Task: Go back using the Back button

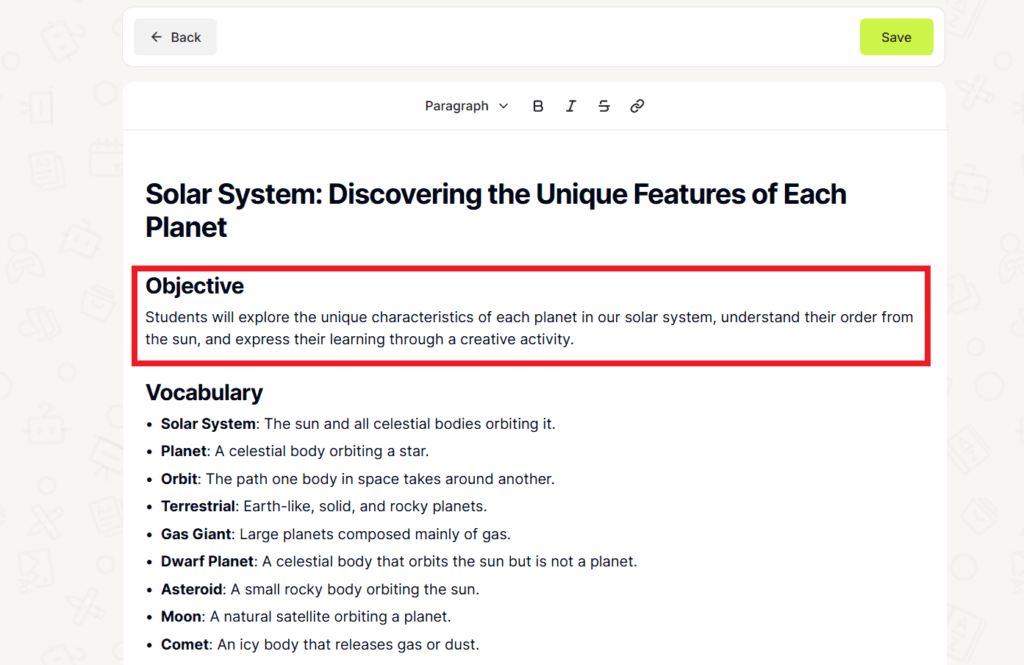Action: [175, 36]
